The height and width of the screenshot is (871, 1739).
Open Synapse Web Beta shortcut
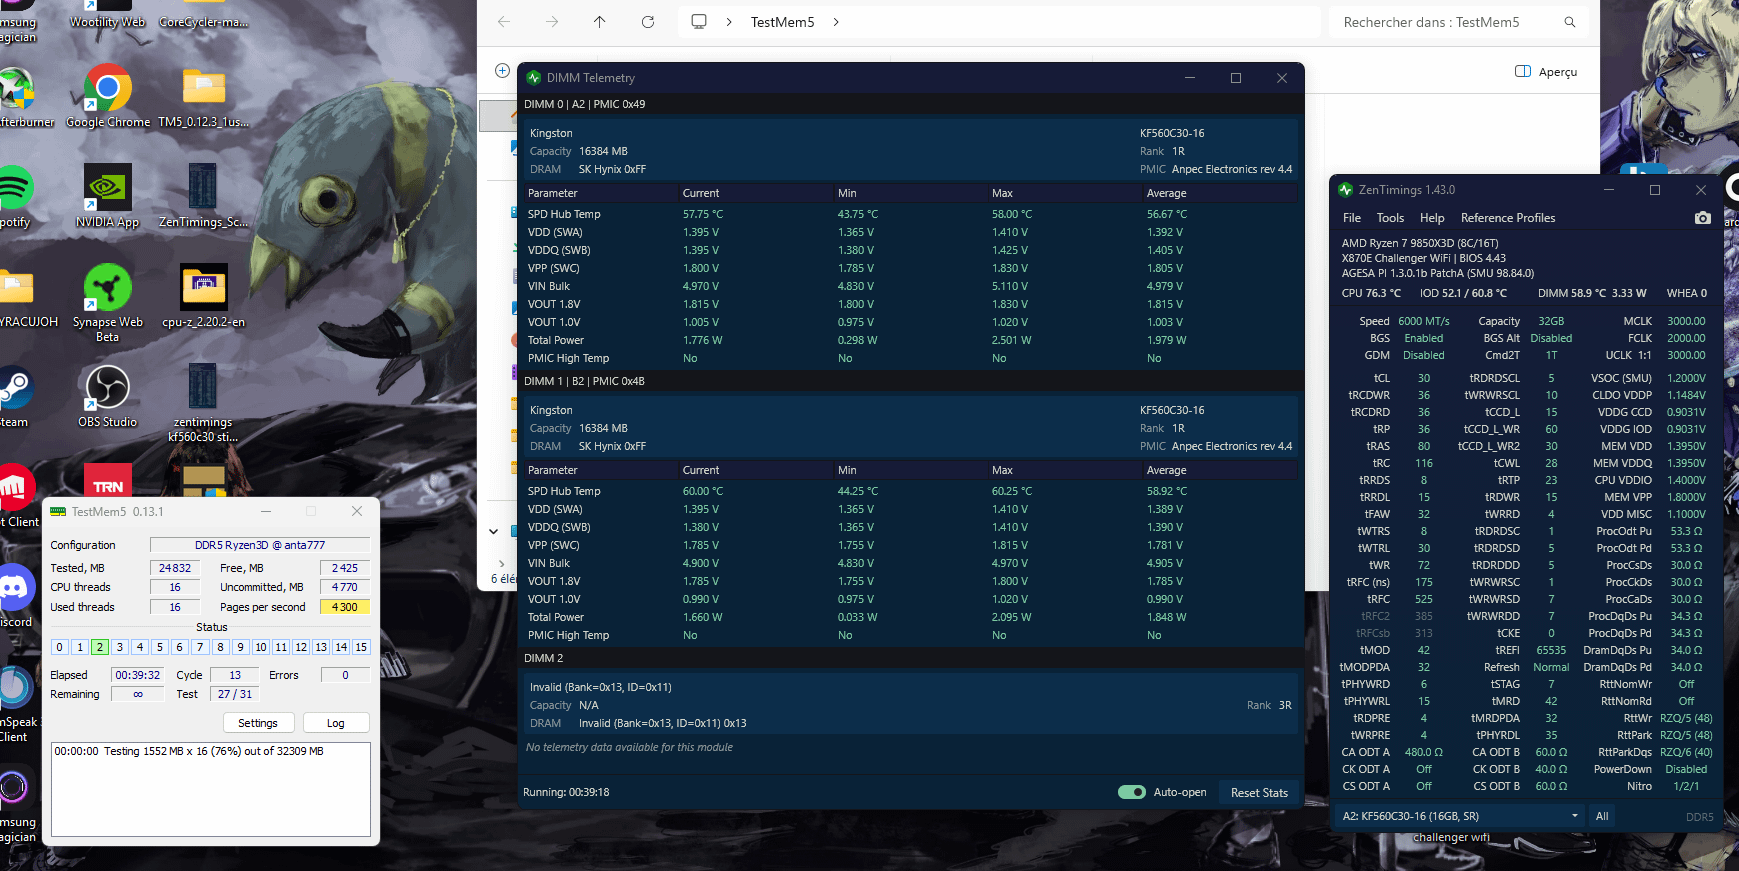point(108,303)
